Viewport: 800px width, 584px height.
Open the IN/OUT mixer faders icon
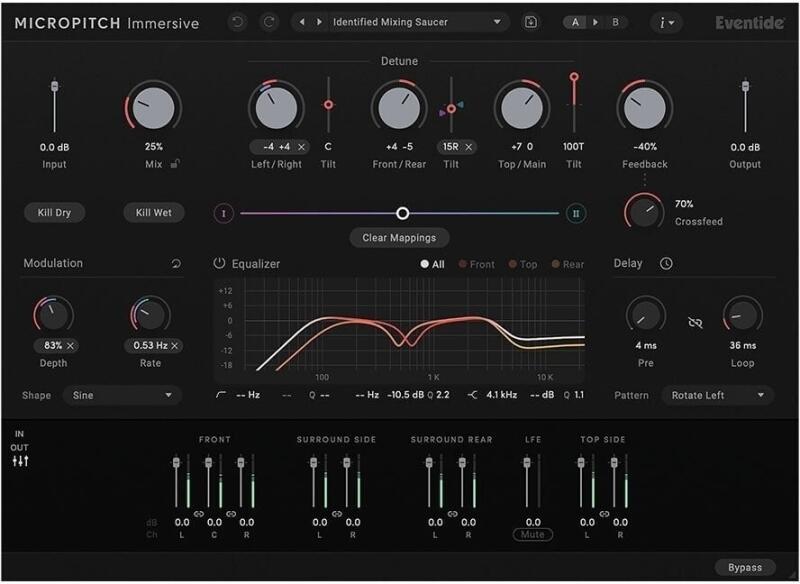coord(20,462)
